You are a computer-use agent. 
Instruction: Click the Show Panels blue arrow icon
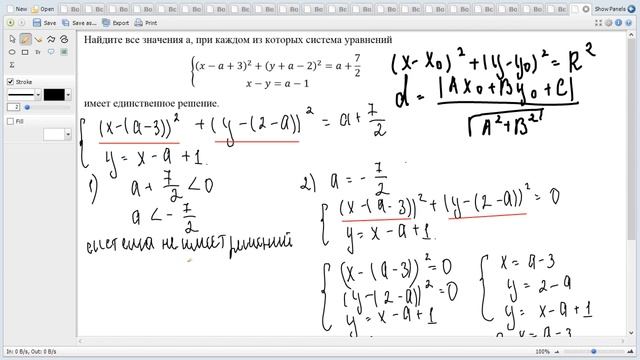tap(631, 9)
